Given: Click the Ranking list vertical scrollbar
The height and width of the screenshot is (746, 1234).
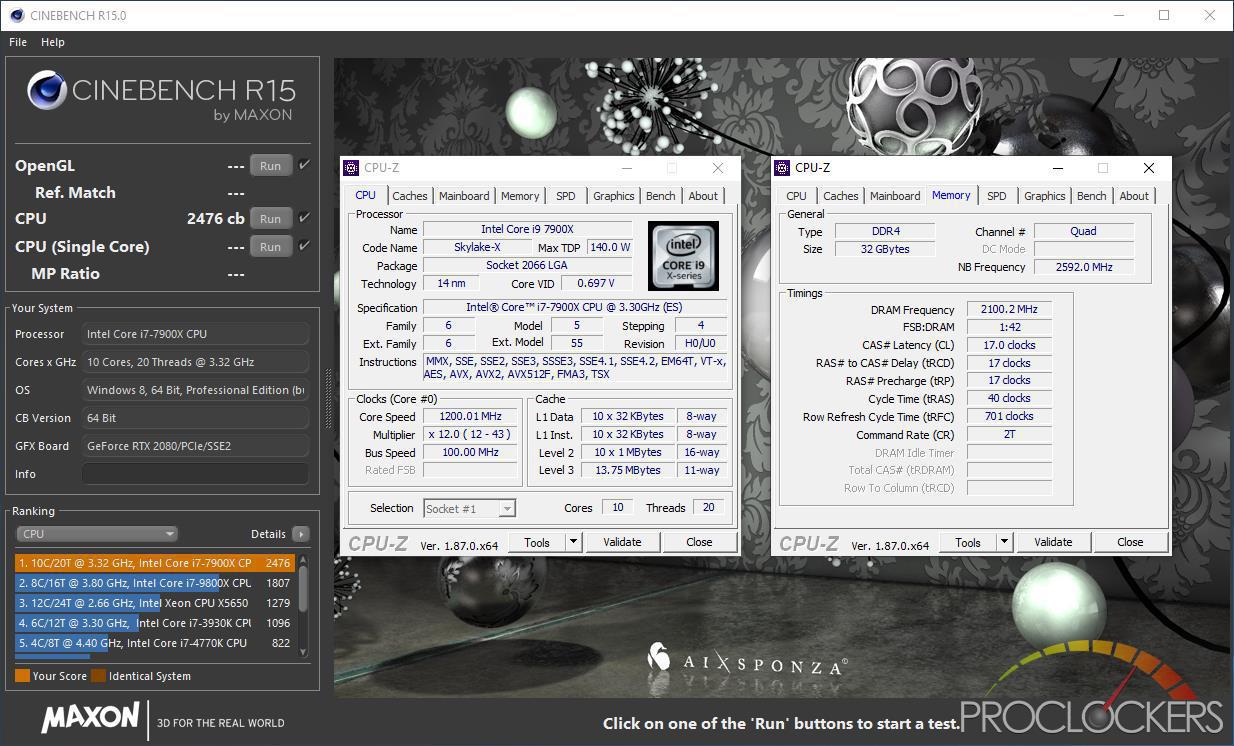Looking at the screenshot, I should pyautogui.click(x=302, y=604).
